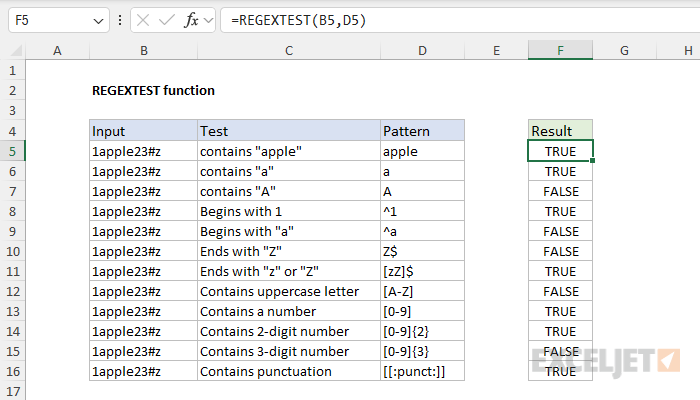Select row 1 header
This screenshot has width=700, height=400.
[x=12, y=71]
